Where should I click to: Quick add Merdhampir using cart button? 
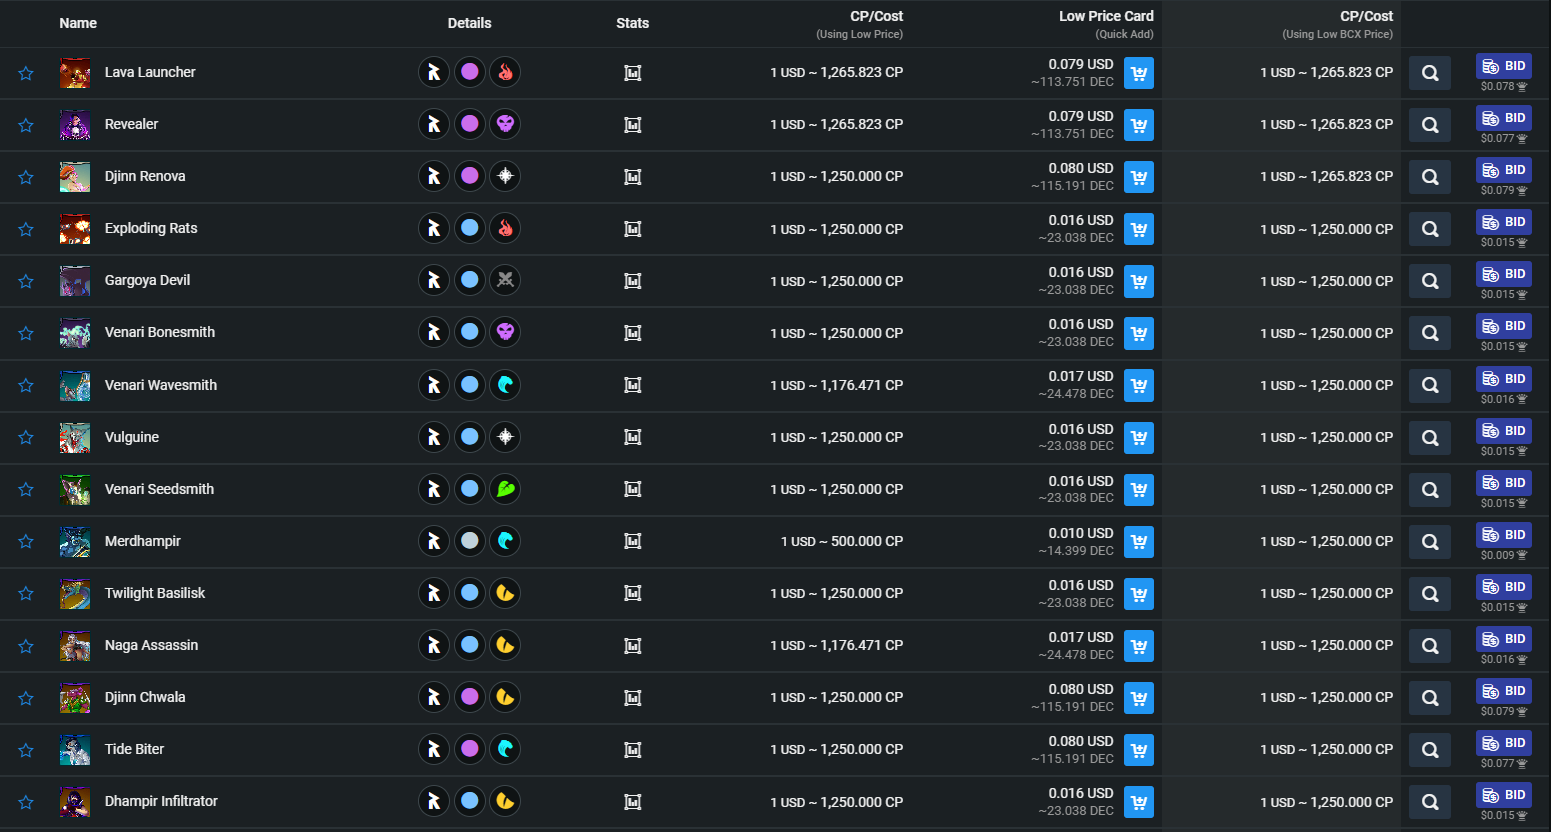coord(1139,542)
